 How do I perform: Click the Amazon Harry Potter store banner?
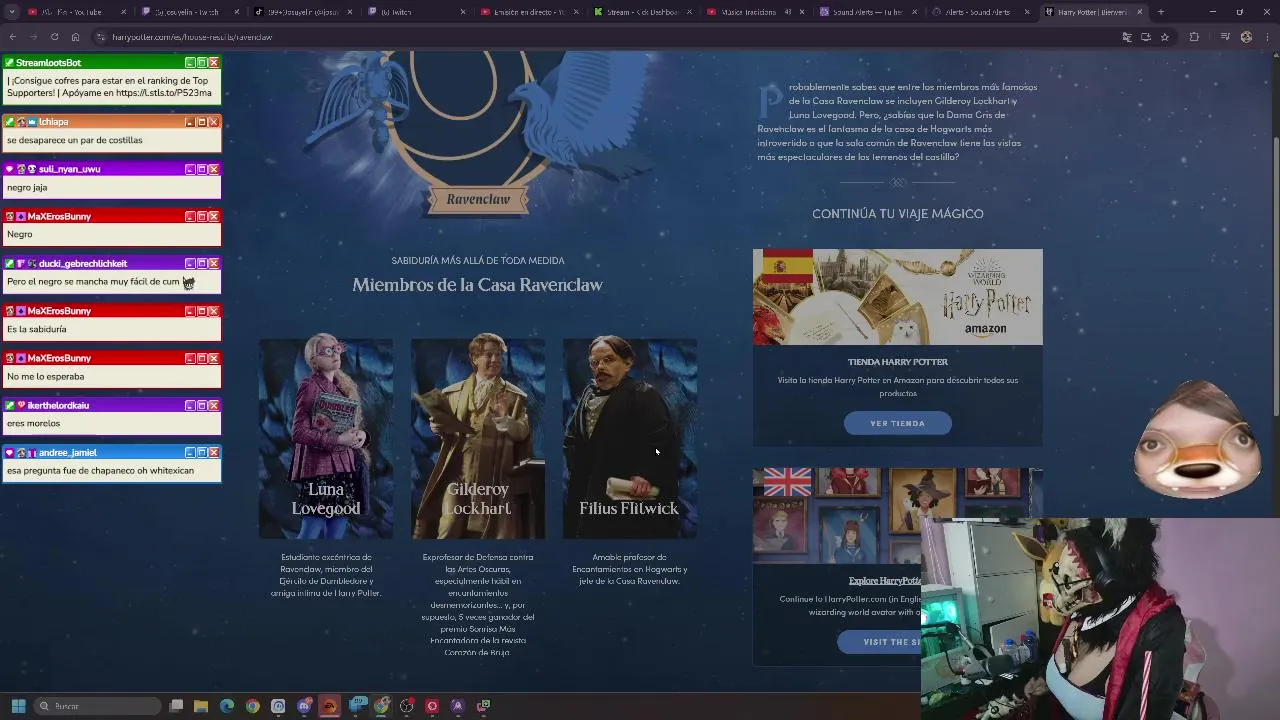(x=897, y=297)
